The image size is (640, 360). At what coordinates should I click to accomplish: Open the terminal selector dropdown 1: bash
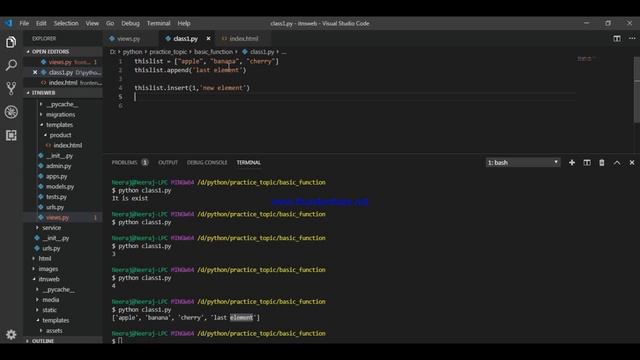523,162
